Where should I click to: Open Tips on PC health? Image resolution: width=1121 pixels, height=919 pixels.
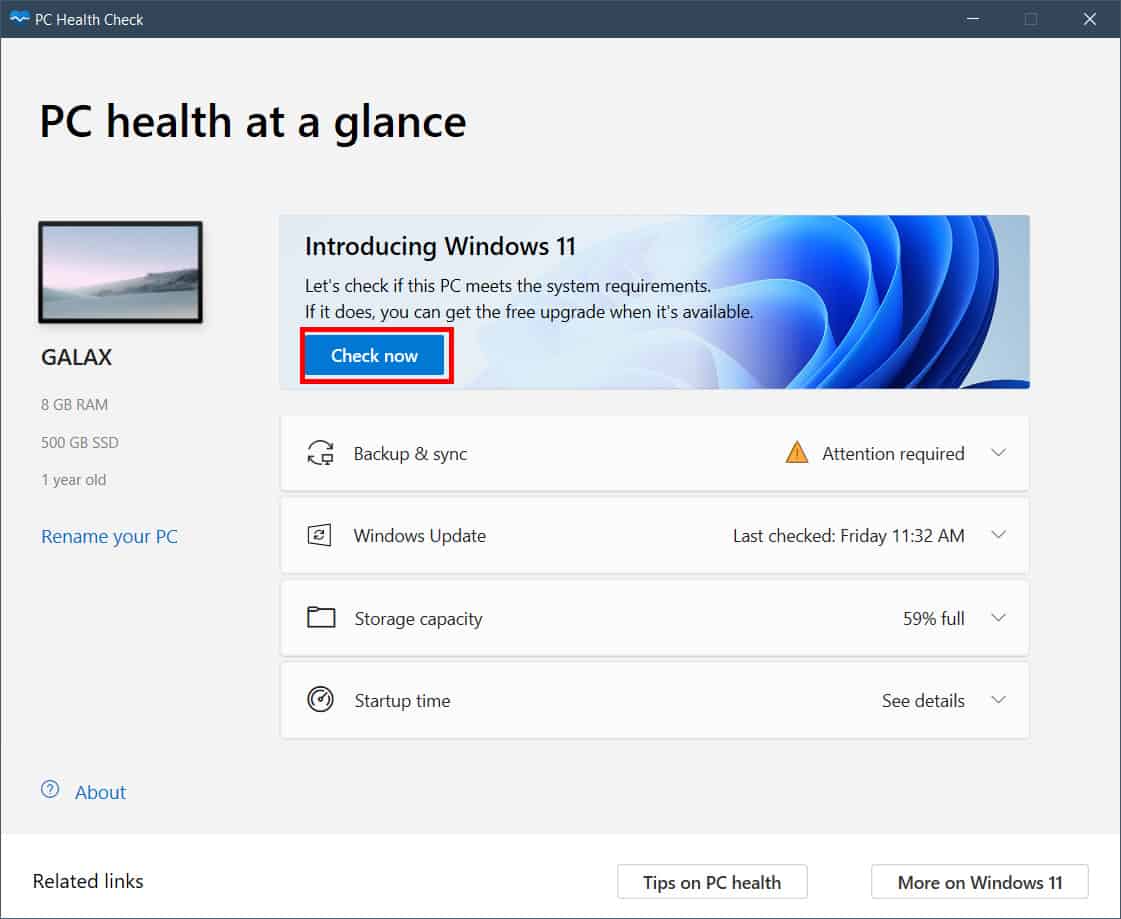[x=712, y=882]
